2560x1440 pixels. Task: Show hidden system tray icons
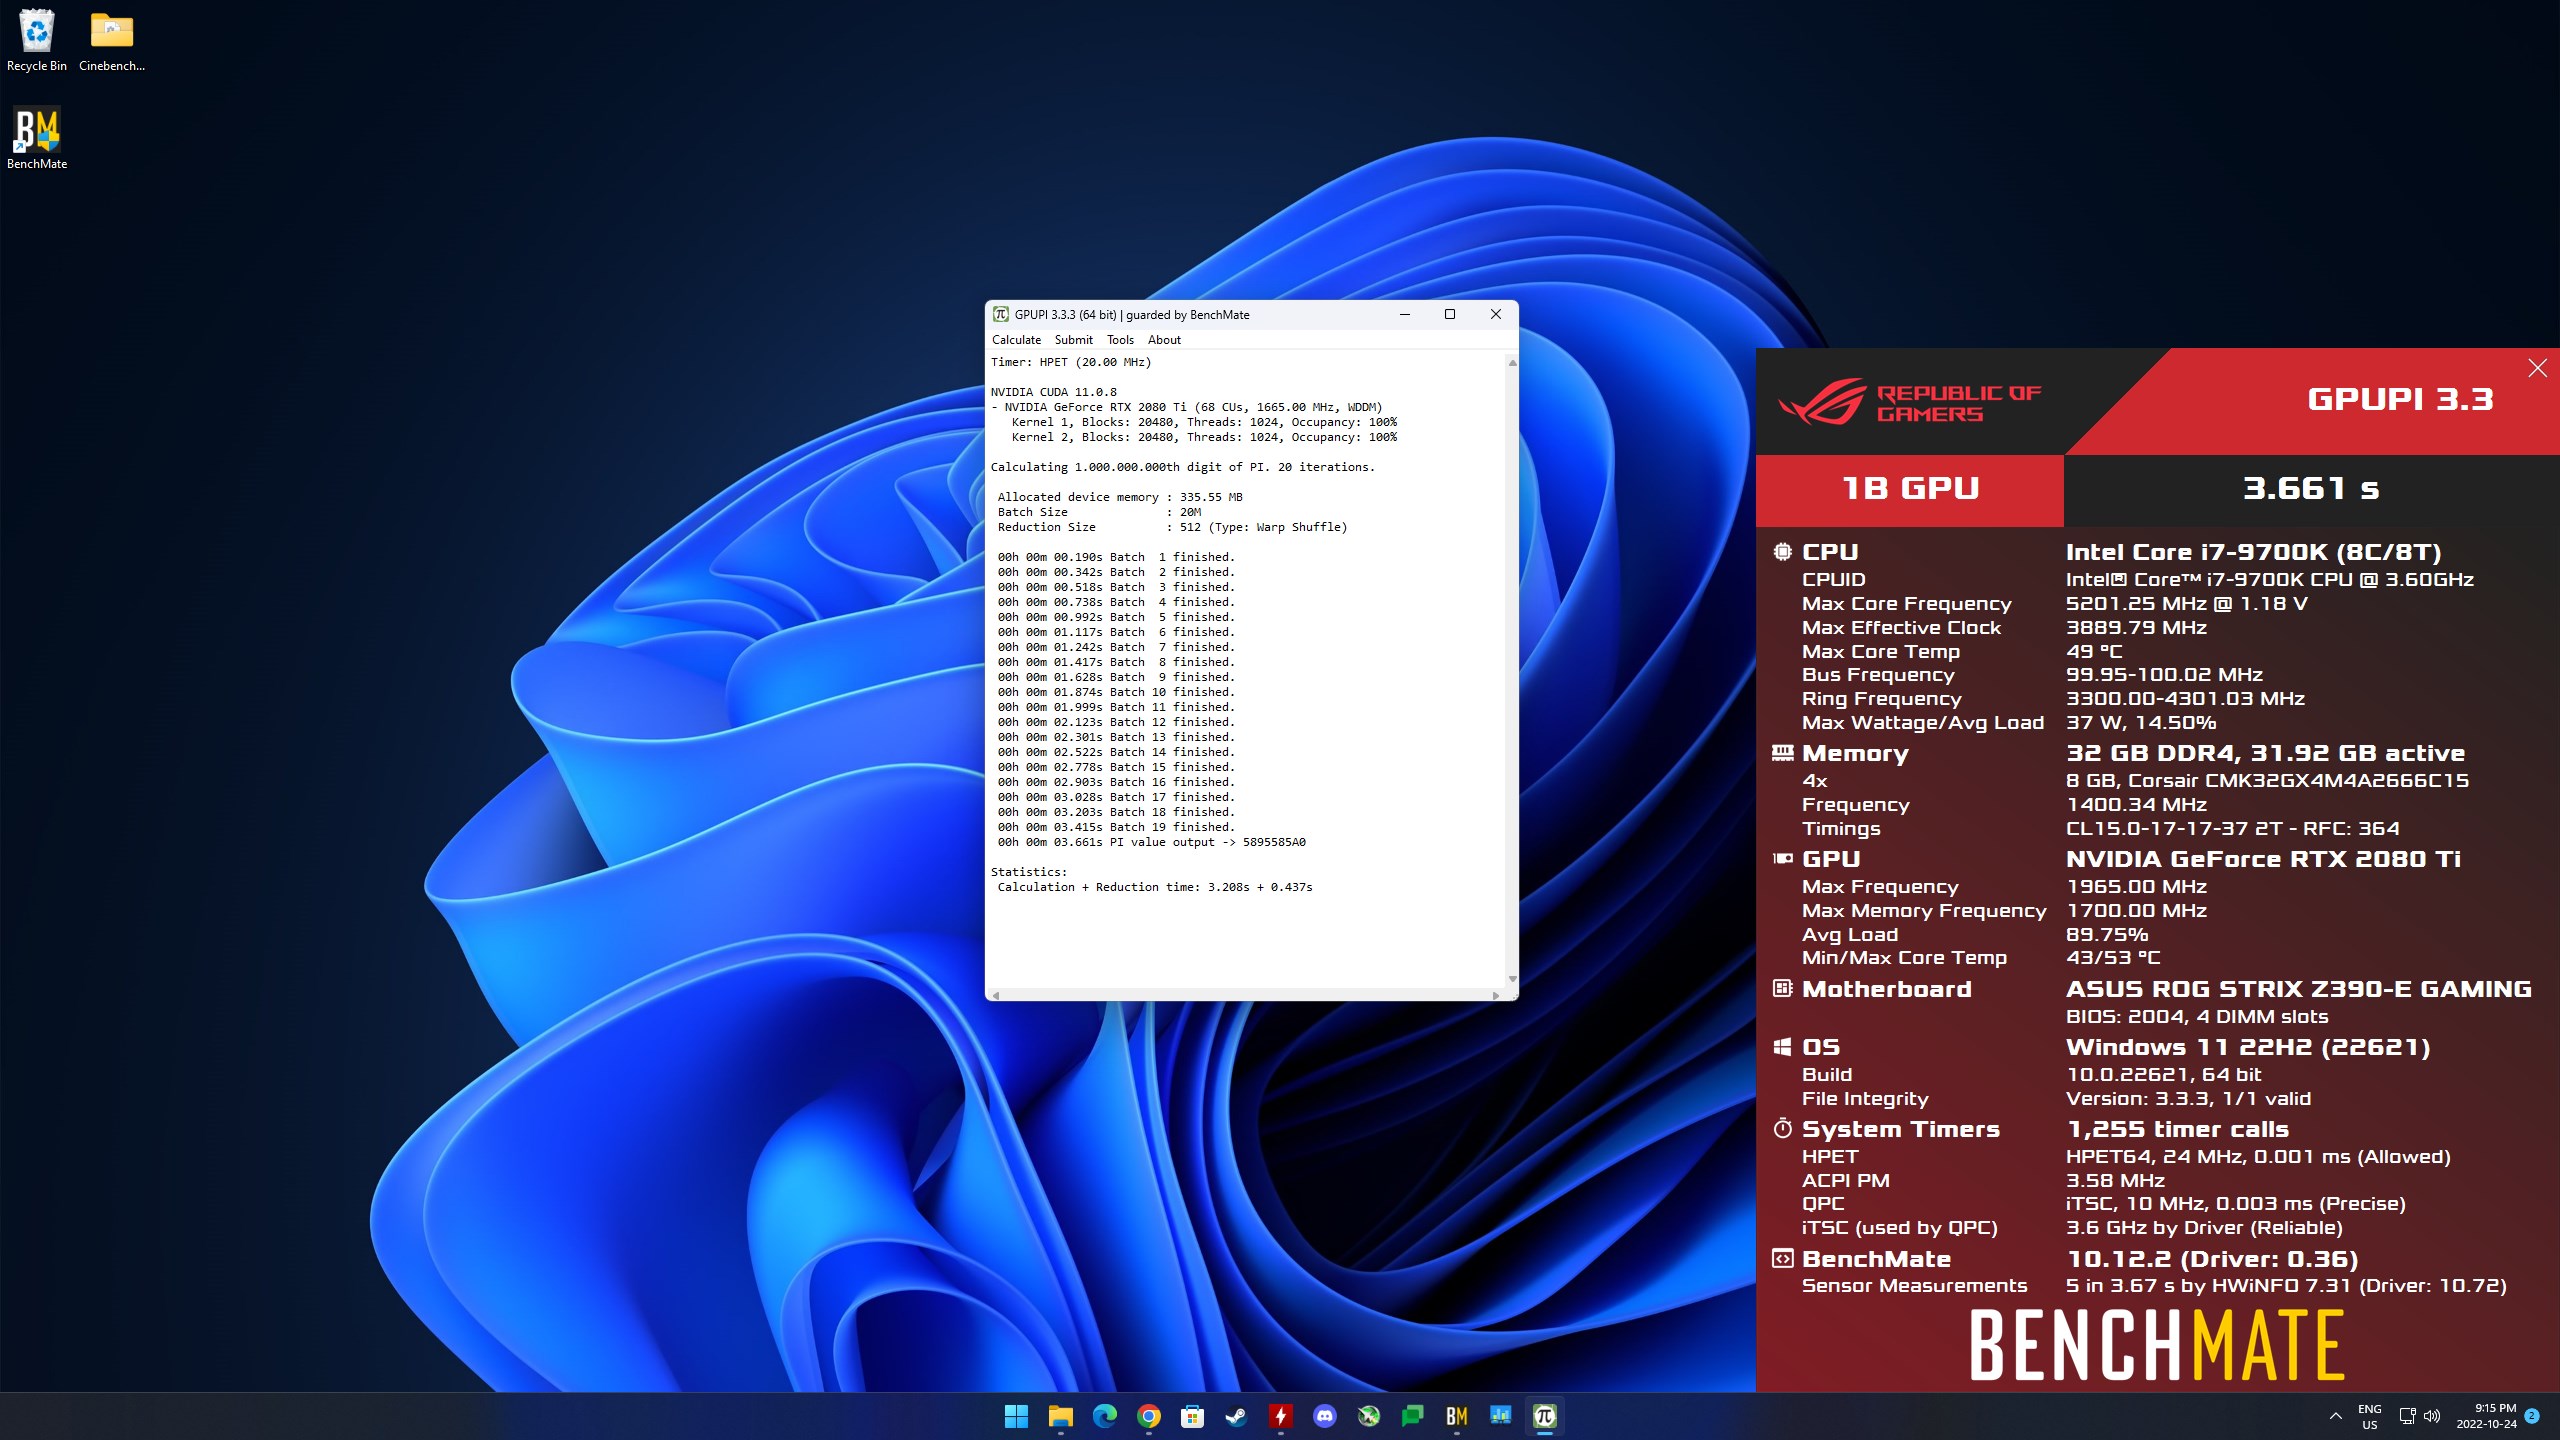(x=2336, y=1416)
